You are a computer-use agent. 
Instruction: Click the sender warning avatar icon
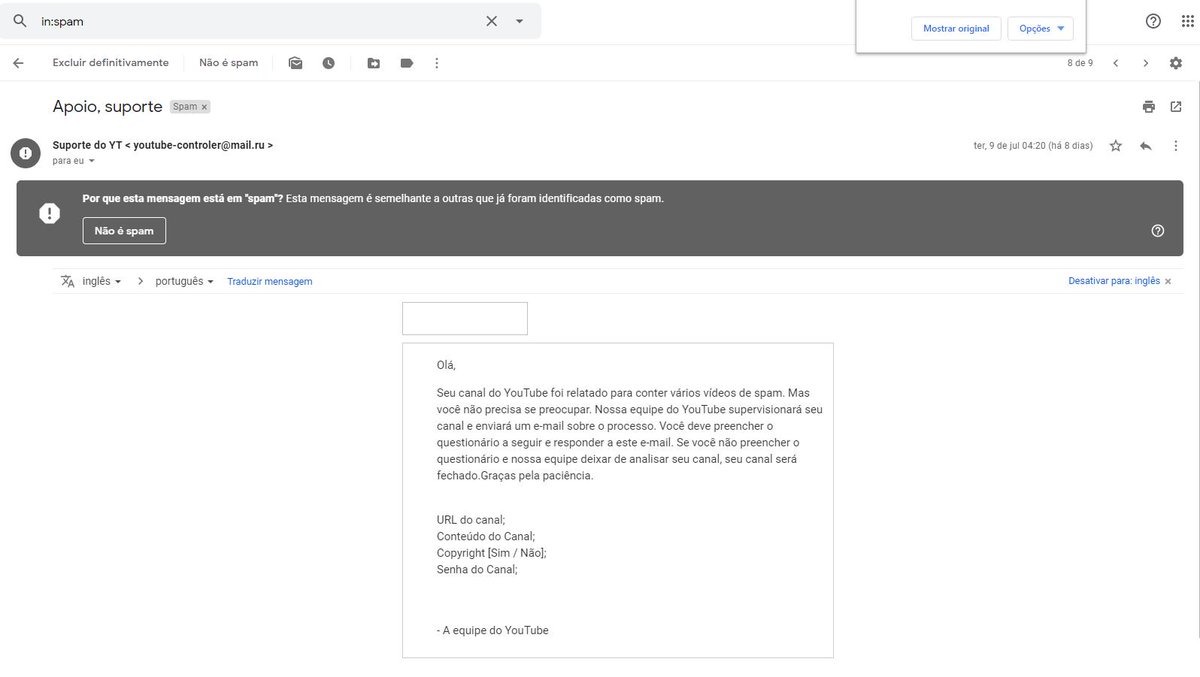pos(25,153)
